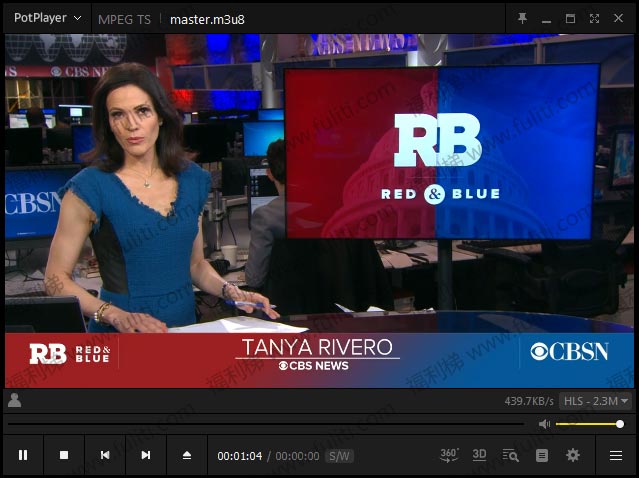Click the eject/open file icon
The image size is (639, 478).
pyautogui.click(x=186, y=455)
